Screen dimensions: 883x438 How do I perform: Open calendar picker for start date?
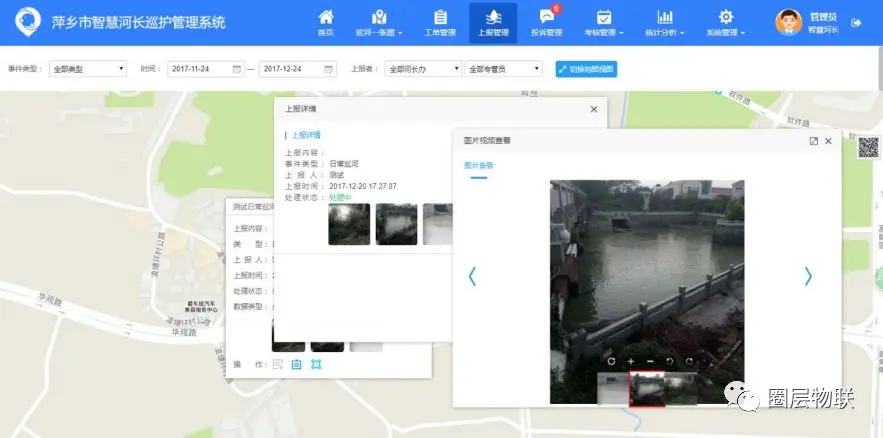[x=237, y=69]
